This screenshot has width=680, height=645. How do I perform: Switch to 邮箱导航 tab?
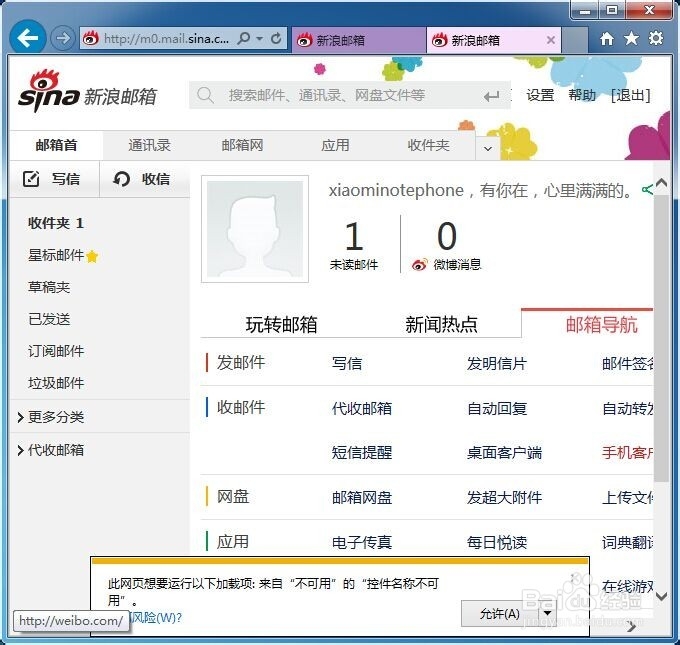point(601,324)
